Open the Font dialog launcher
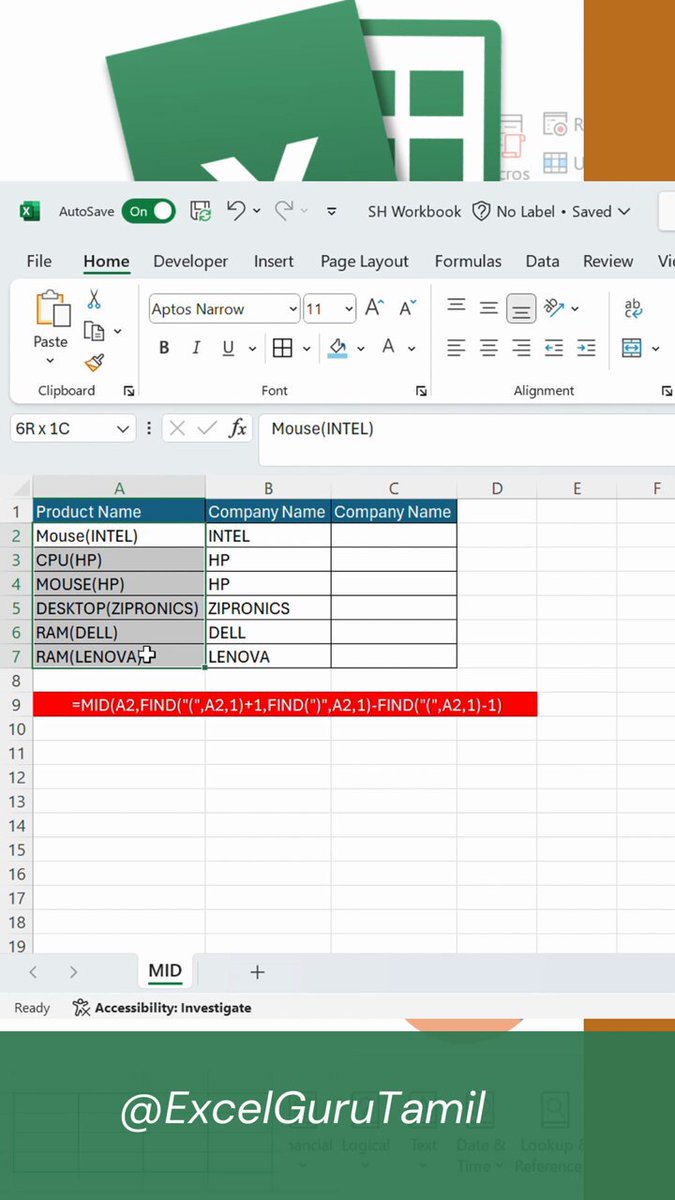Screen dimensions: 675x1200 pos(421,391)
